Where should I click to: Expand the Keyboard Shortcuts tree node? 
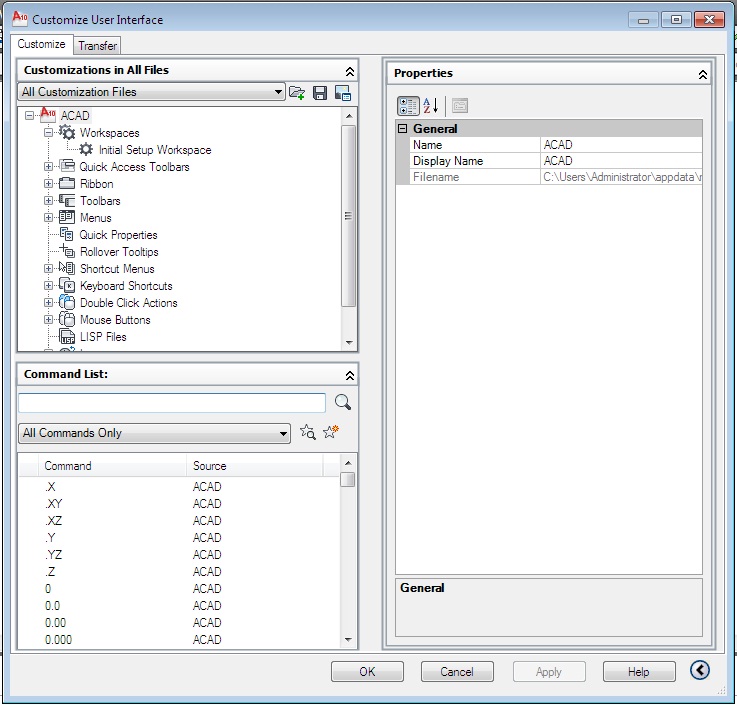click(x=48, y=285)
